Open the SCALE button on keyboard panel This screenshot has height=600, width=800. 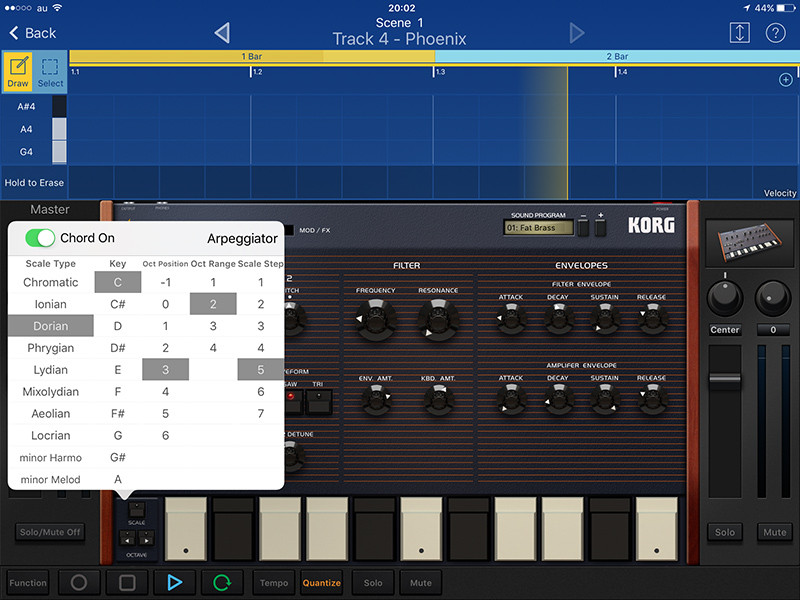point(137,509)
